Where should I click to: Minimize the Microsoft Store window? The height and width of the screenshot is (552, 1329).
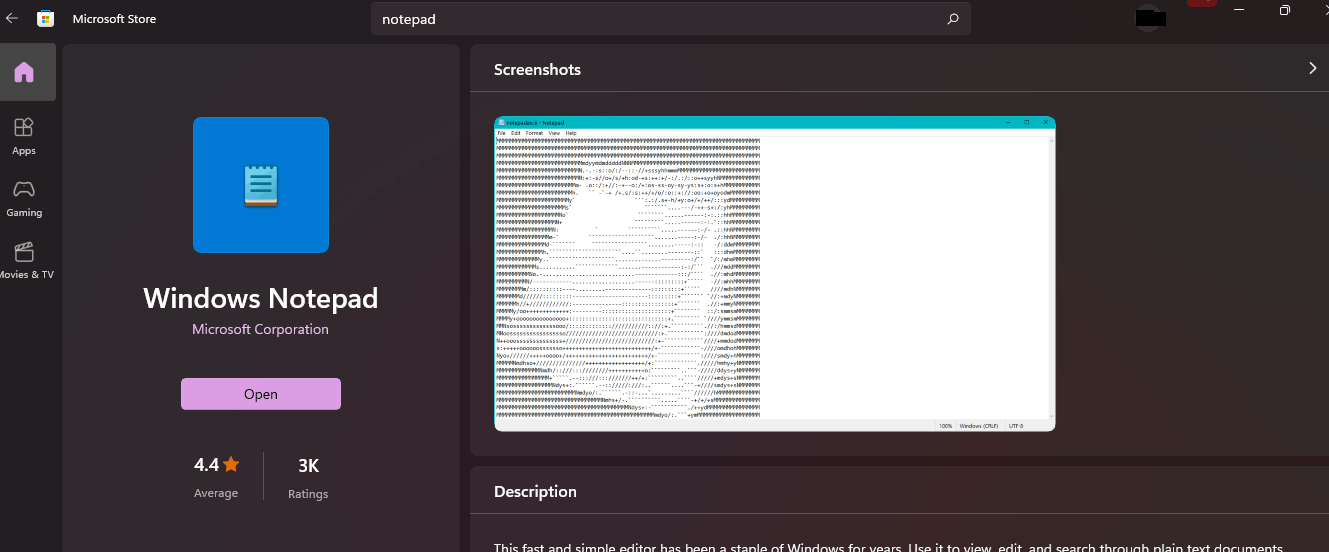[1239, 10]
